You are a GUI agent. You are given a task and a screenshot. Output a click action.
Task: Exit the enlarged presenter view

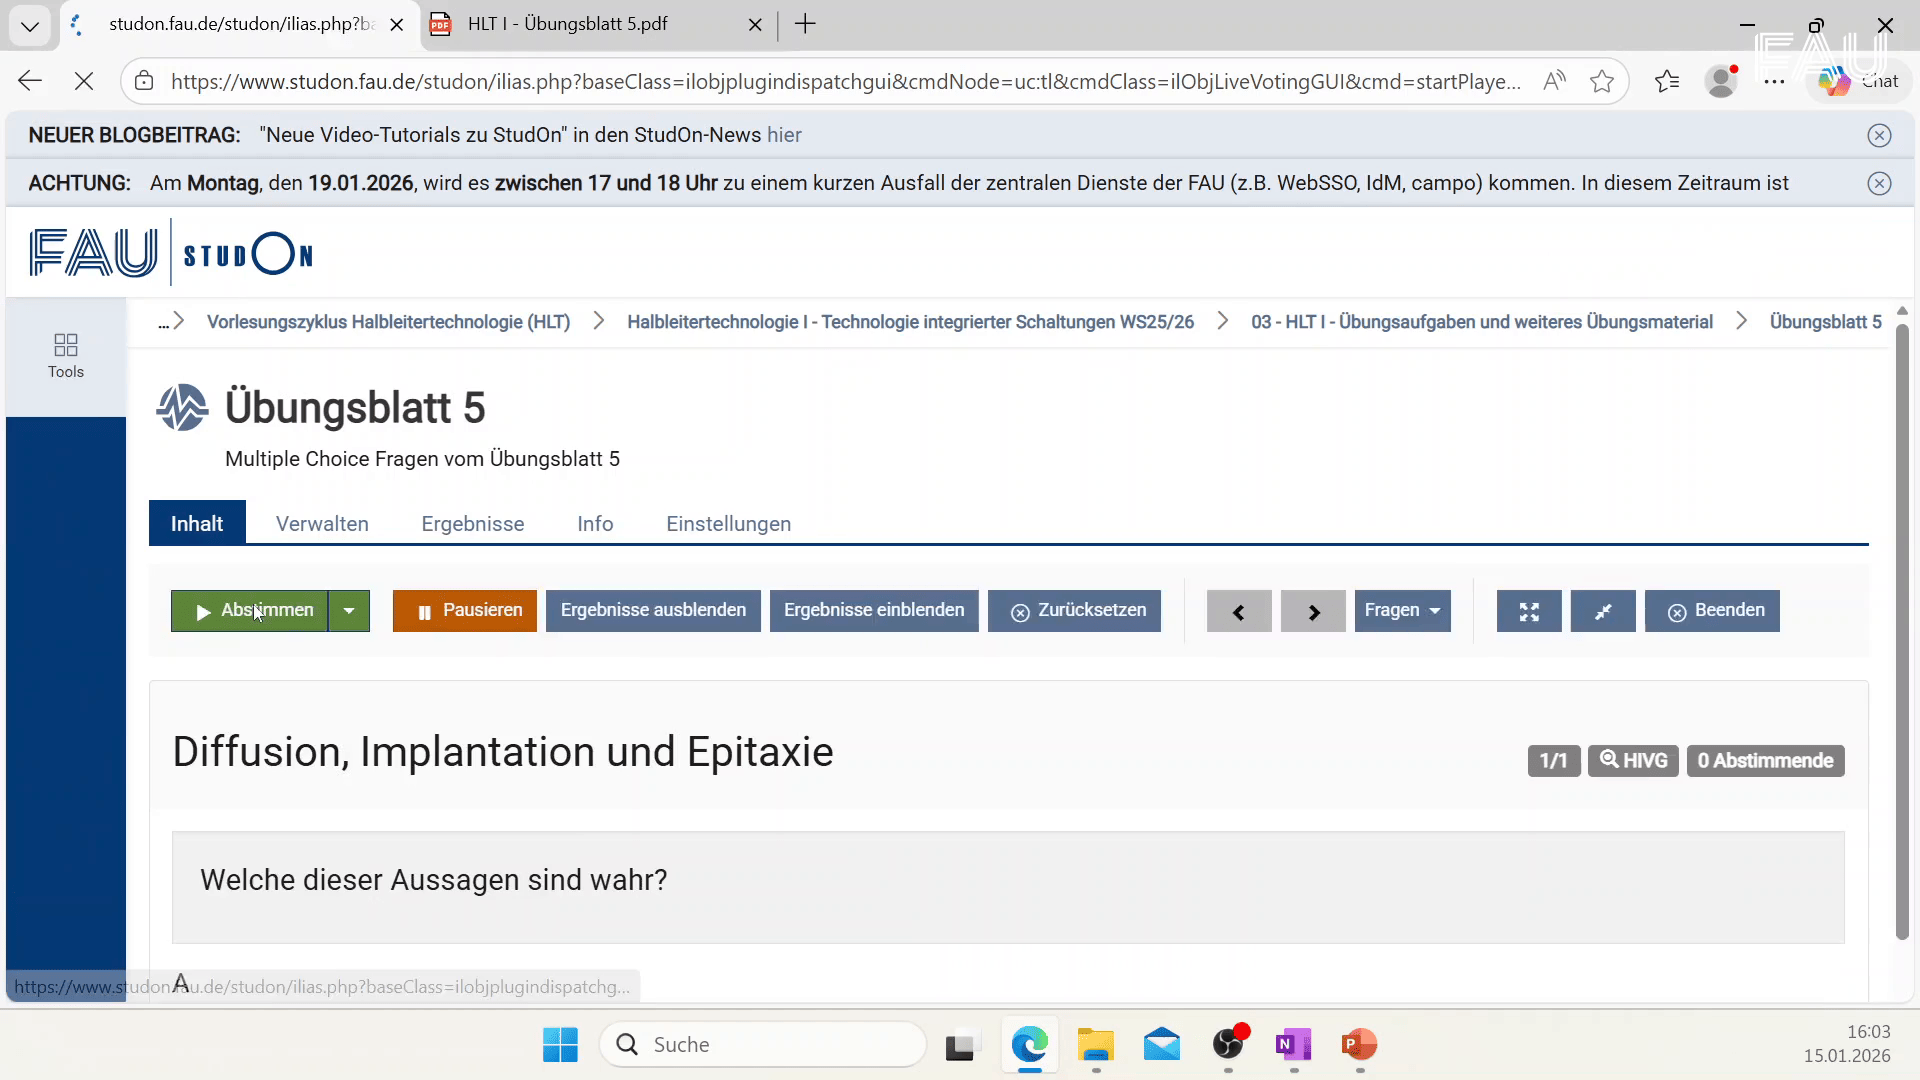[1602, 610]
